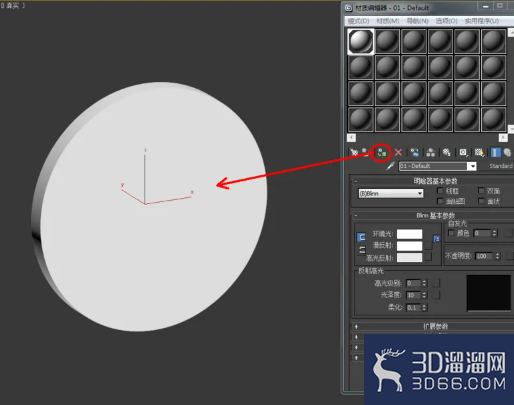
Task: Click the sample slots scroll-left arrow
Action: (351, 138)
